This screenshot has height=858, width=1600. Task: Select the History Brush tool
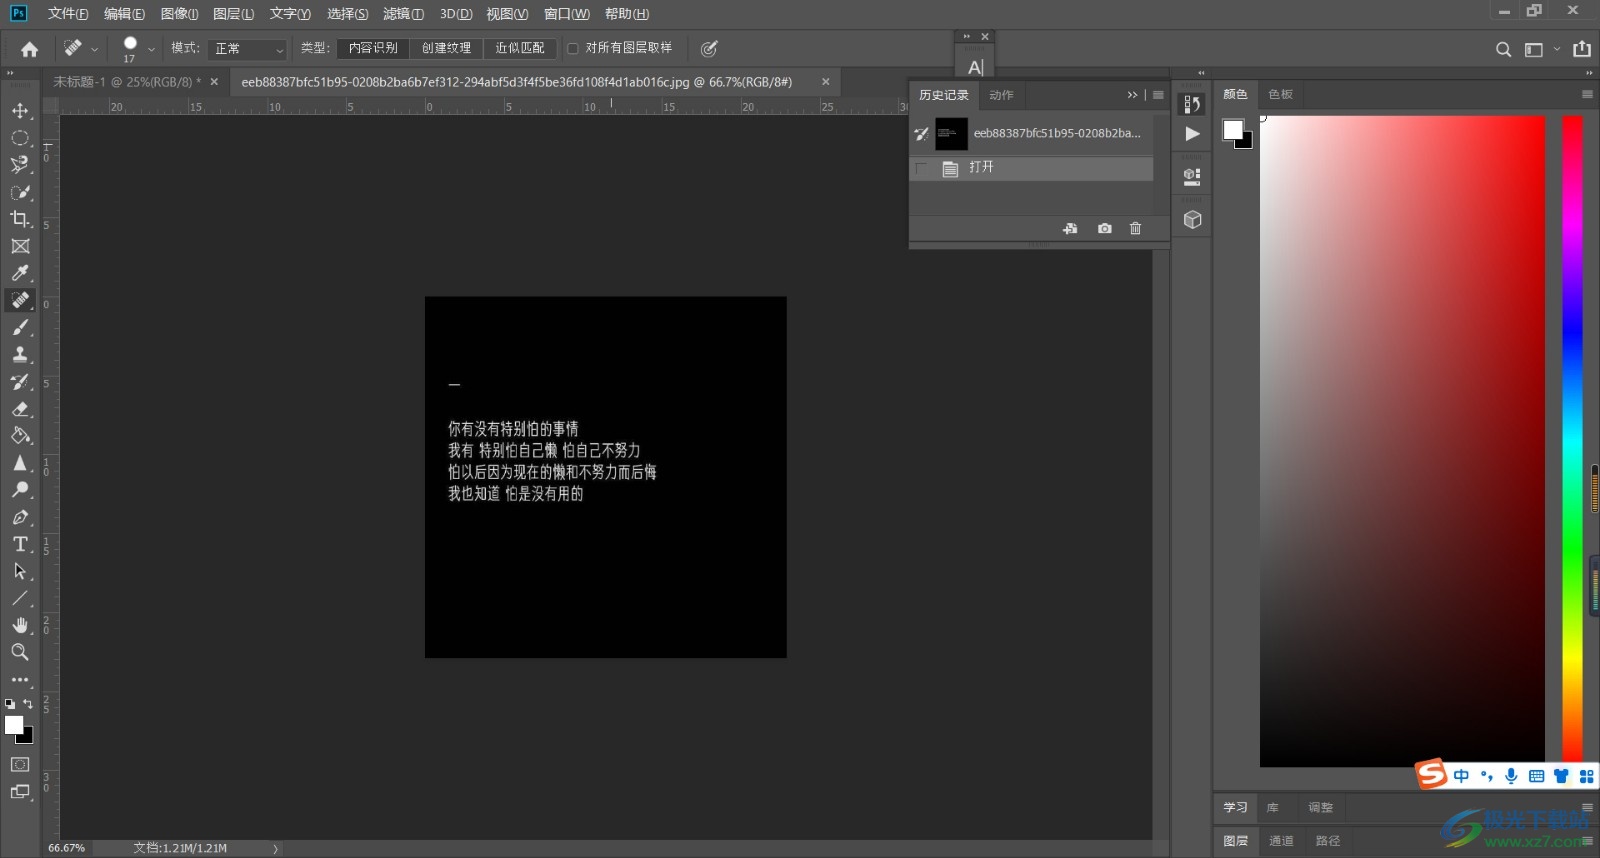point(20,382)
